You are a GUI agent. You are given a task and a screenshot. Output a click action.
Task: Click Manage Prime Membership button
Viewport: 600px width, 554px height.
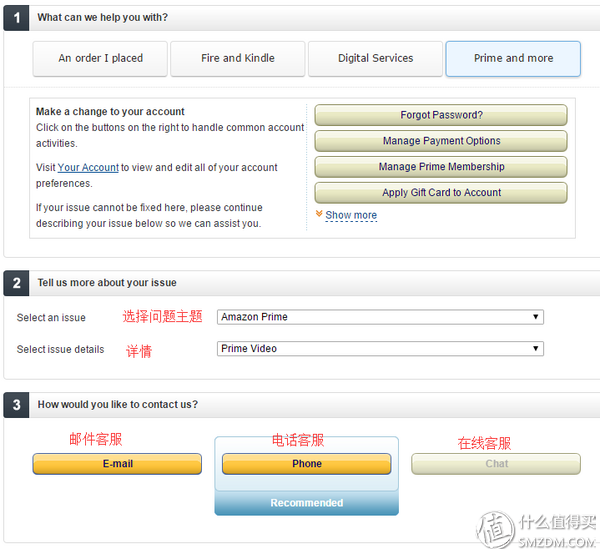pyautogui.click(x=441, y=167)
